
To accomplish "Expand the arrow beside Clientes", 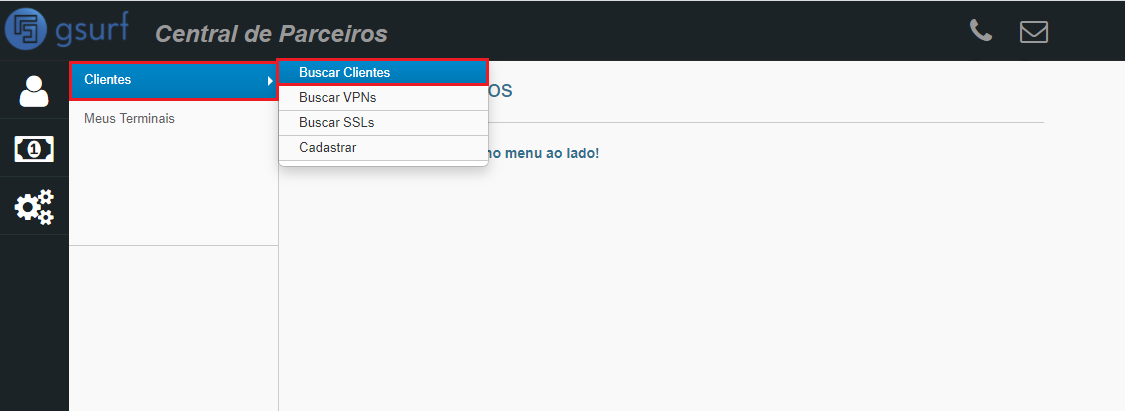I will click(x=270, y=80).
